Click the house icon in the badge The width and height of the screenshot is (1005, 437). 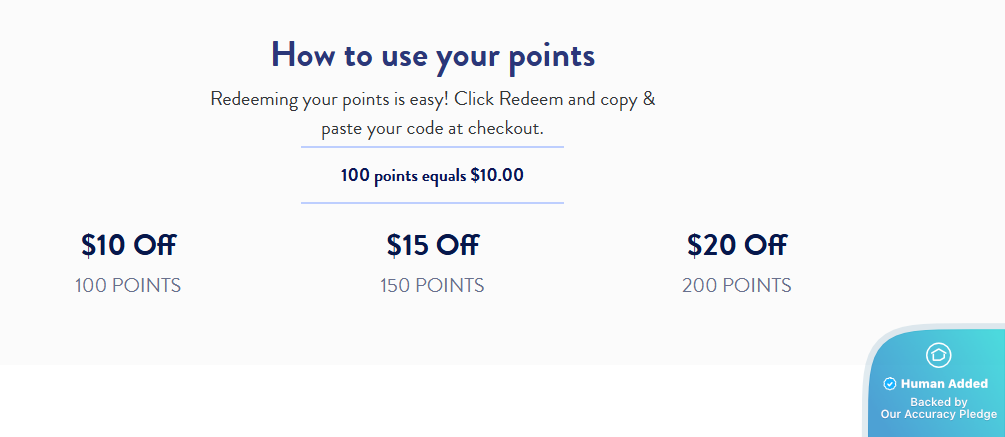click(938, 355)
